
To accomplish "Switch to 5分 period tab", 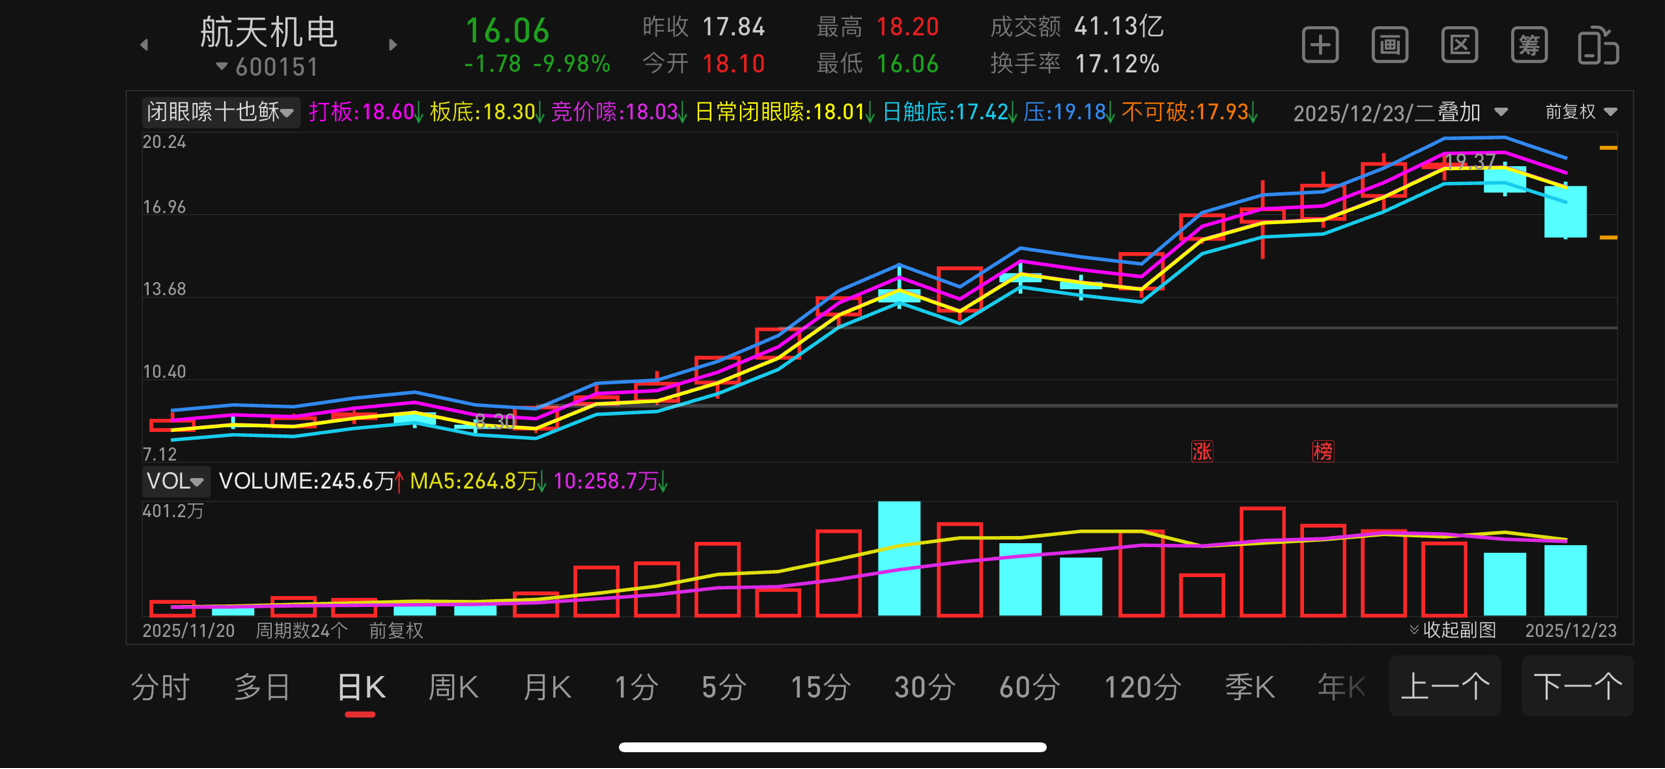I will 723,687.
